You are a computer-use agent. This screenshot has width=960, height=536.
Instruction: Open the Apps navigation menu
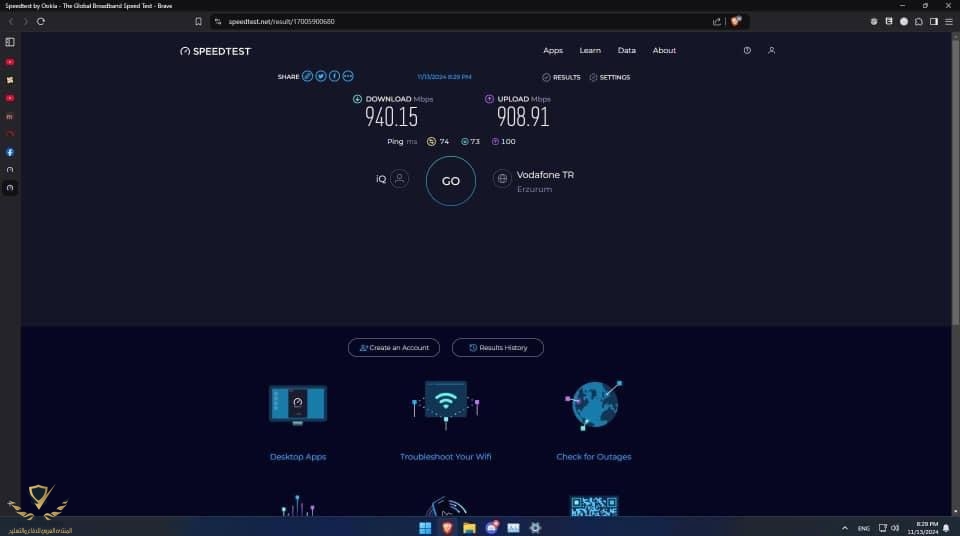553,51
